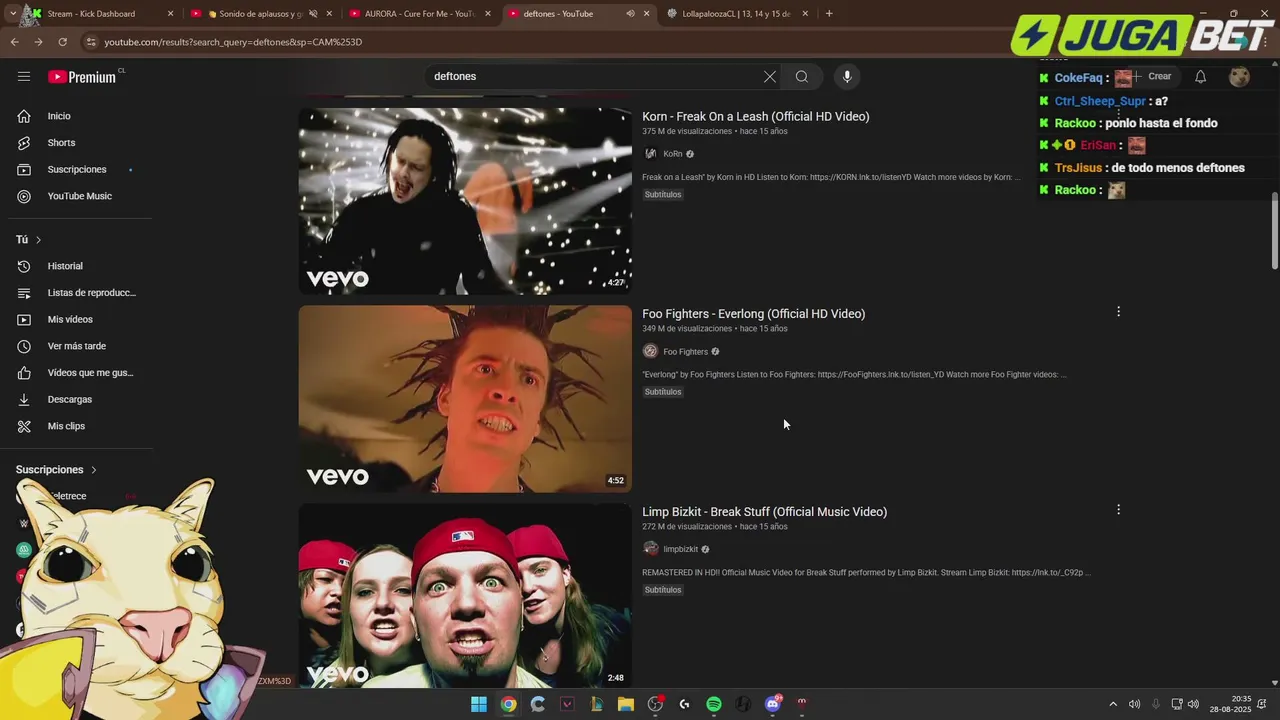The image size is (1280, 720).
Task: Open more options for Limp Bizkit Break Stuff video
Action: click(x=1118, y=510)
